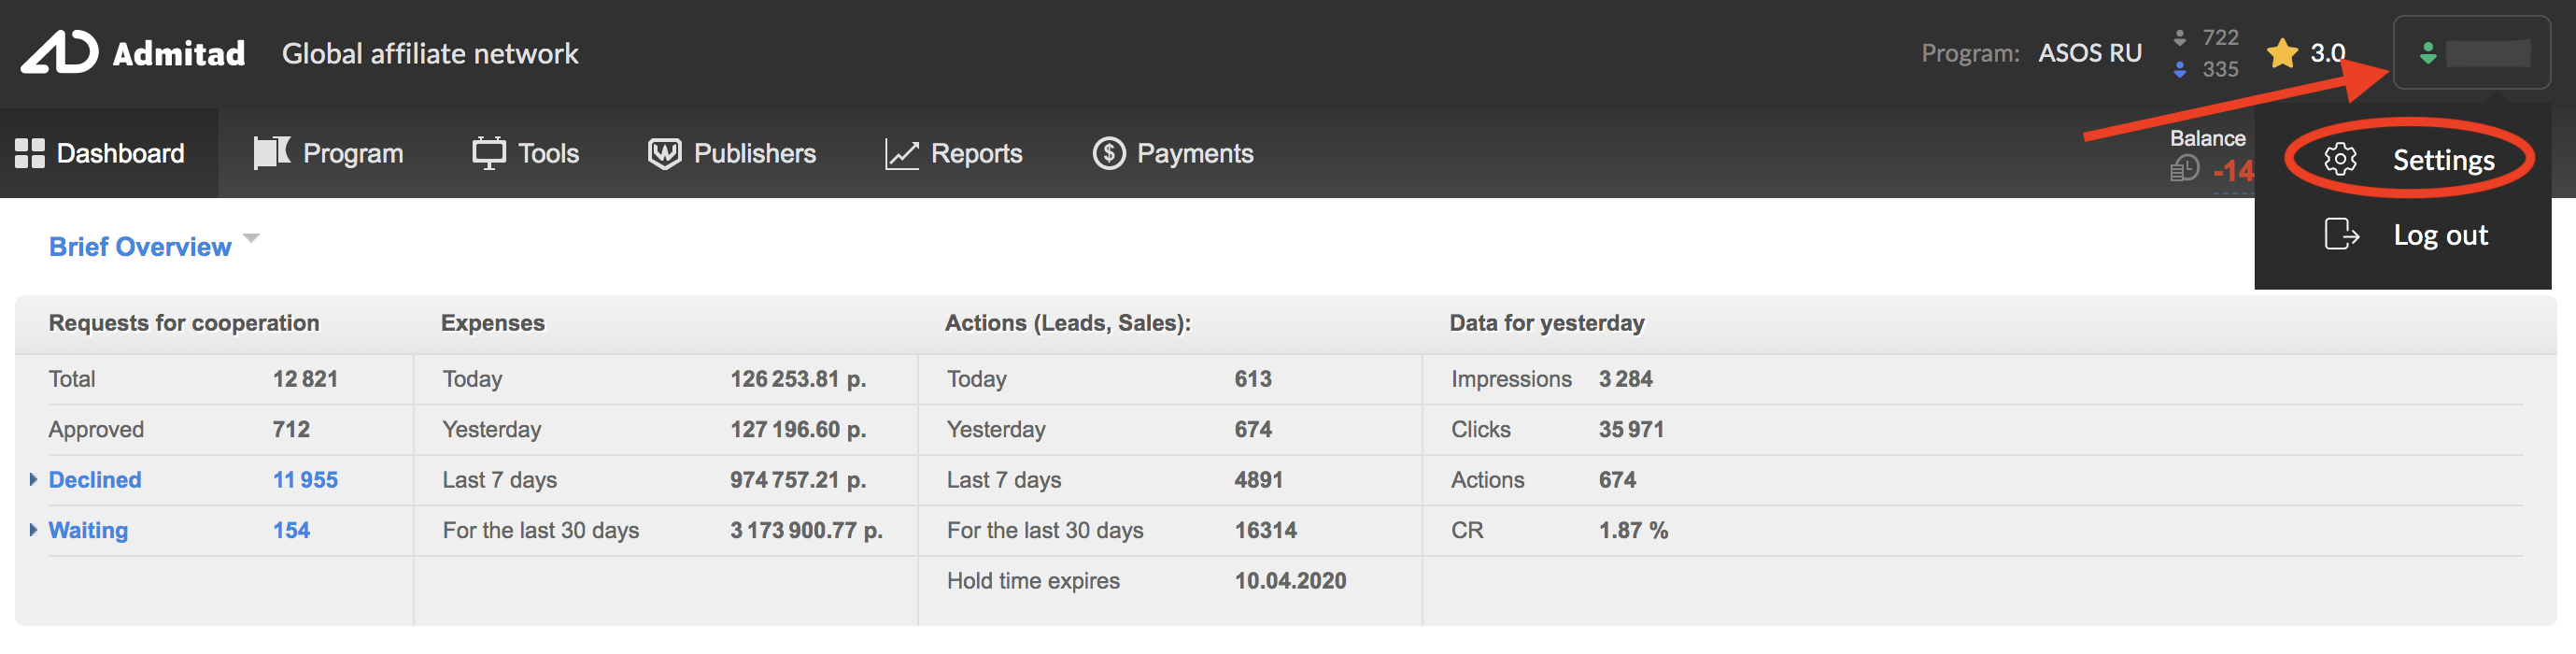Open the user account dropdown

point(2471,53)
